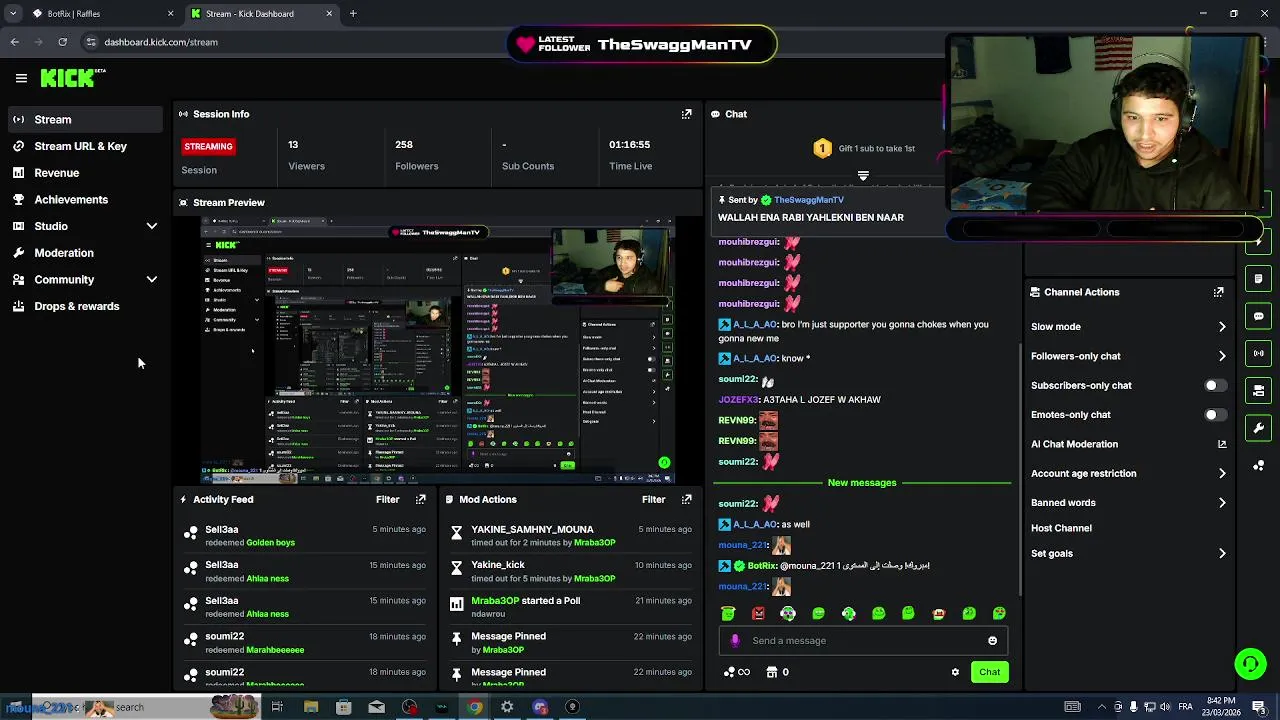Open the tab search dropdown in browser
Screen dimensions: 1280x720
13,14
